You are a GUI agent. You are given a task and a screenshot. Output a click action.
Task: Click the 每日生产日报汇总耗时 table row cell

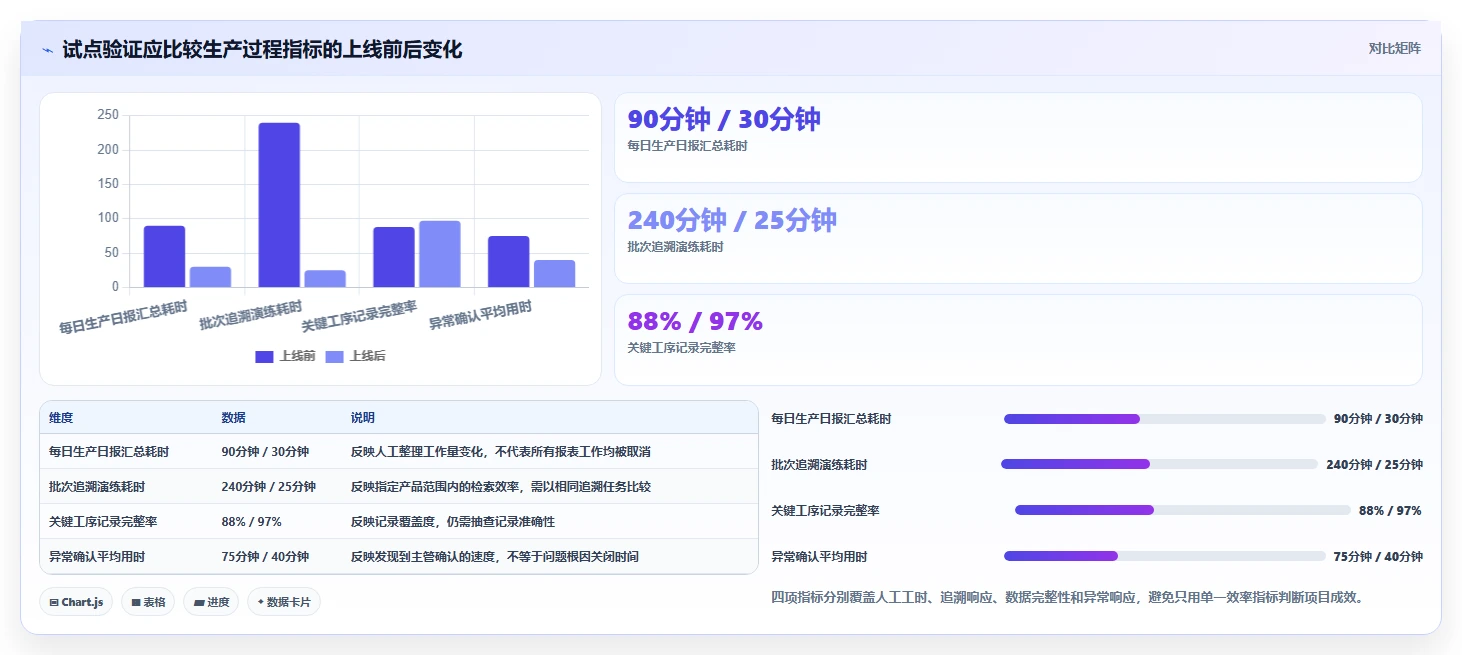pyautogui.click(x=109, y=452)
